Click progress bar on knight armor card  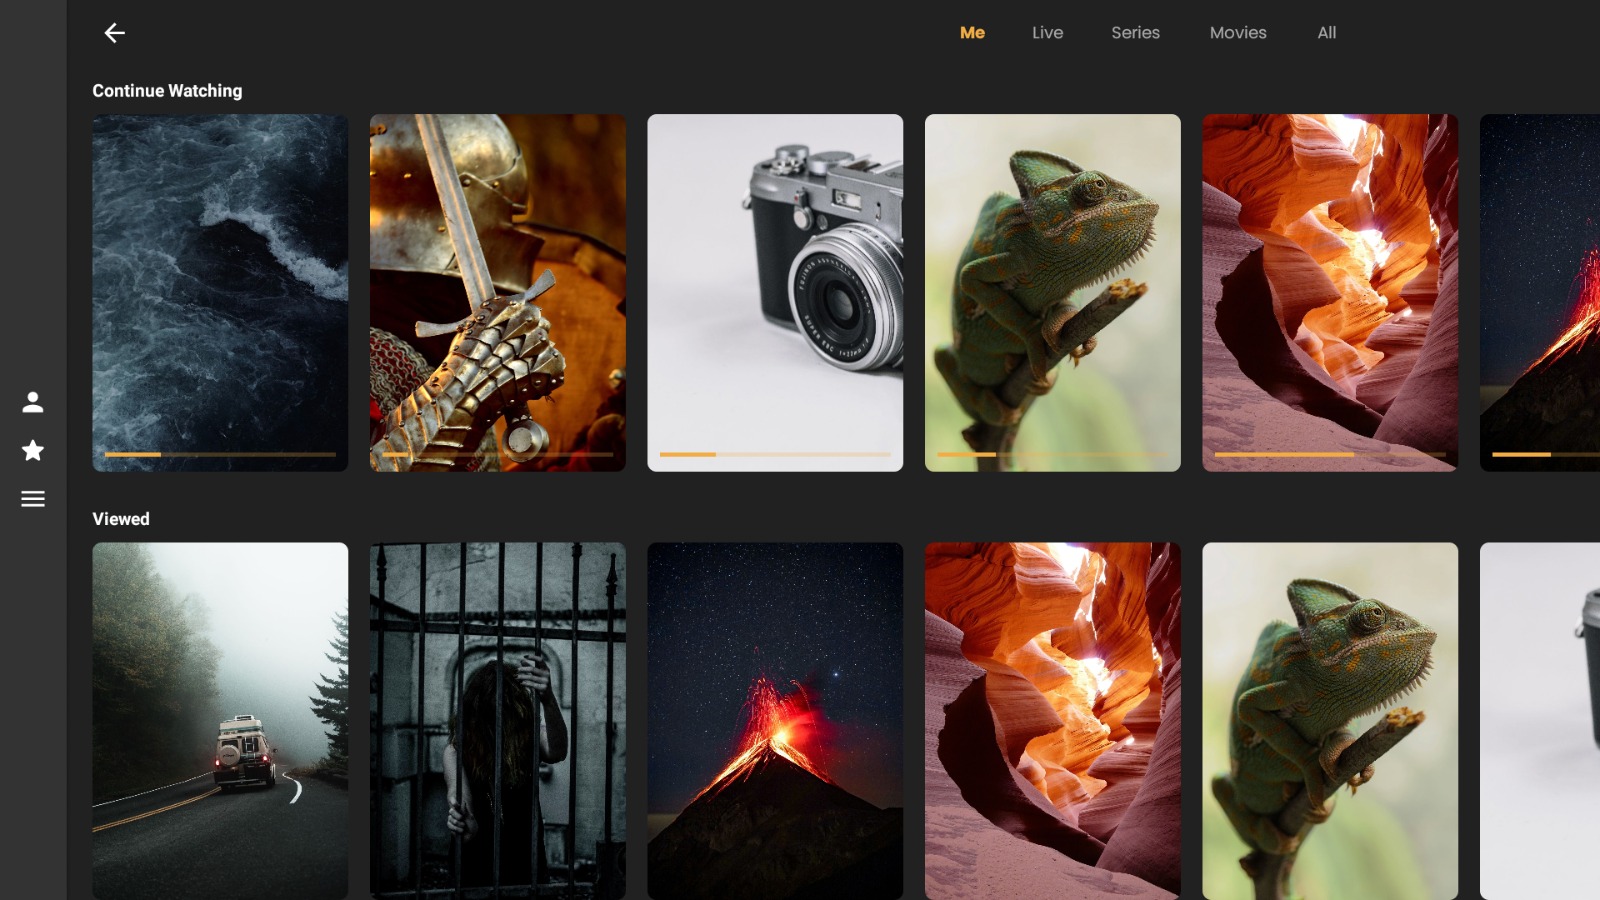pos(497,454)
